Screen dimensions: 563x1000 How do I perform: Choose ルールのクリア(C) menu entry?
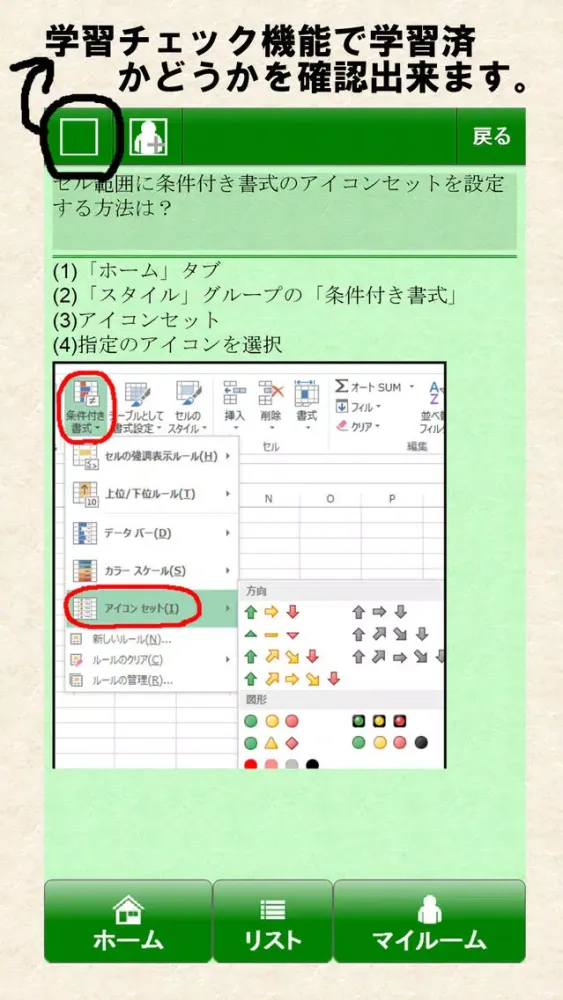pyautogui.click(x=152, y=659)
